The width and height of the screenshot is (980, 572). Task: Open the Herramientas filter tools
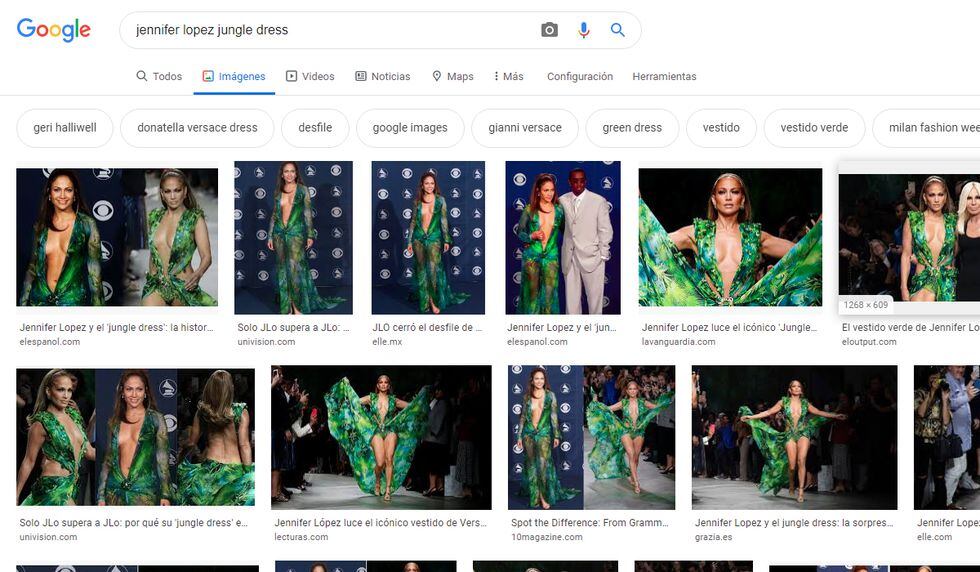click(x=664, y=76)
